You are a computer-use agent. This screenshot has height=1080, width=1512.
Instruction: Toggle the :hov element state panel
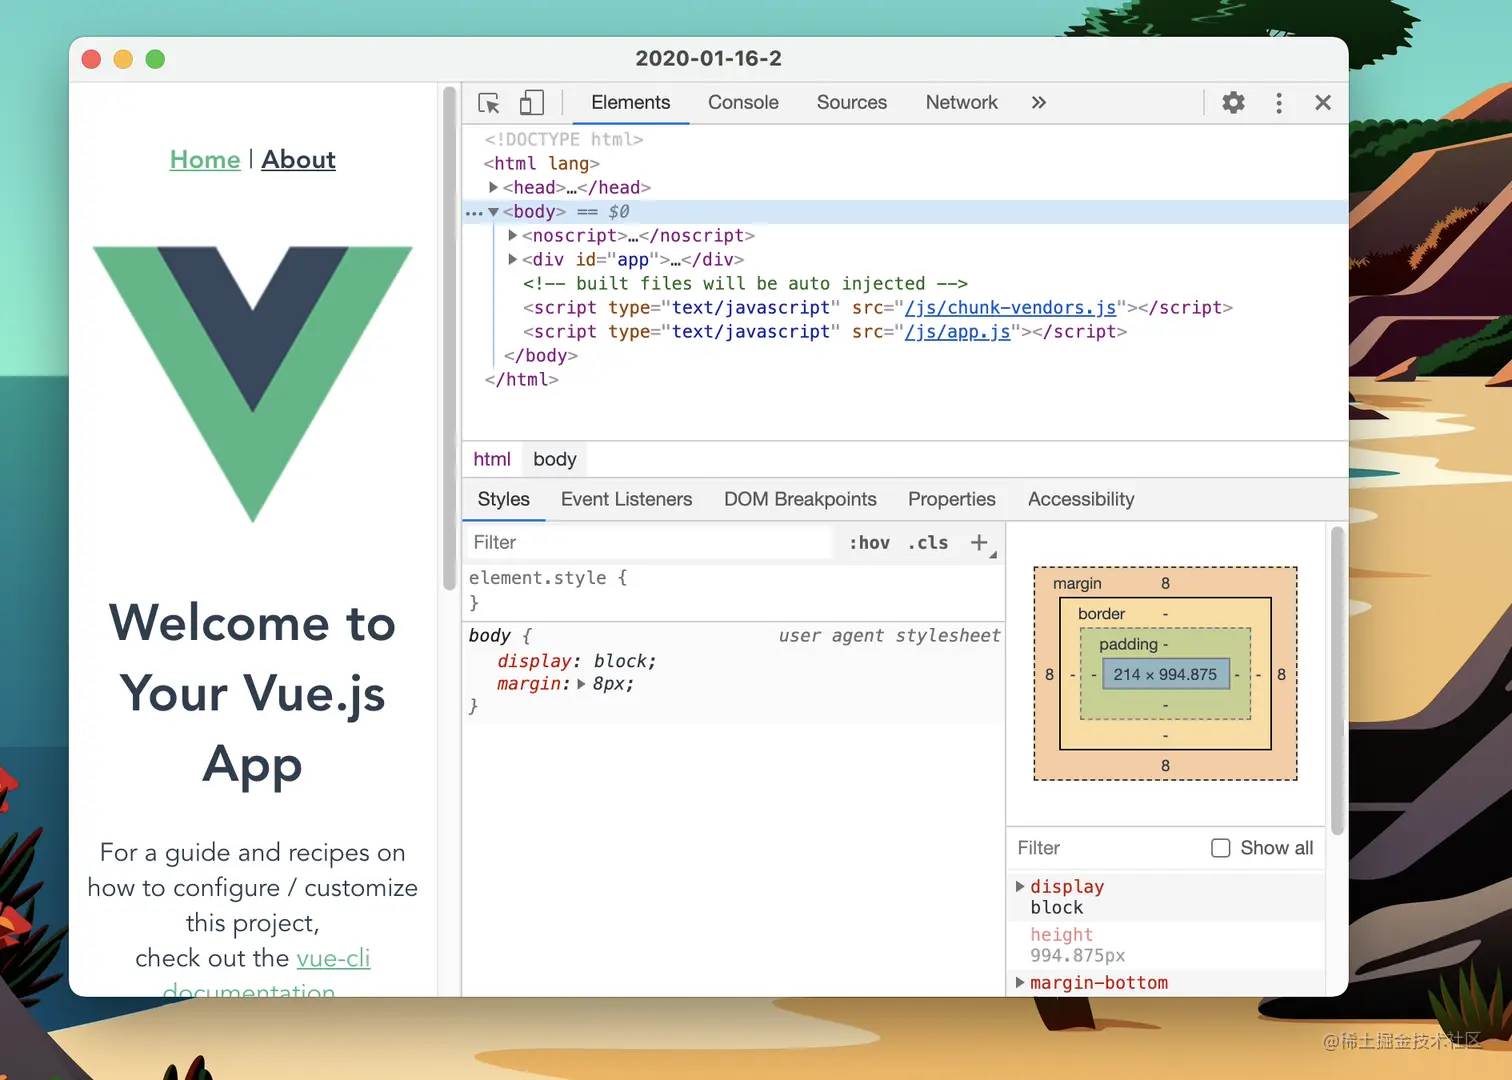point(869,542)
